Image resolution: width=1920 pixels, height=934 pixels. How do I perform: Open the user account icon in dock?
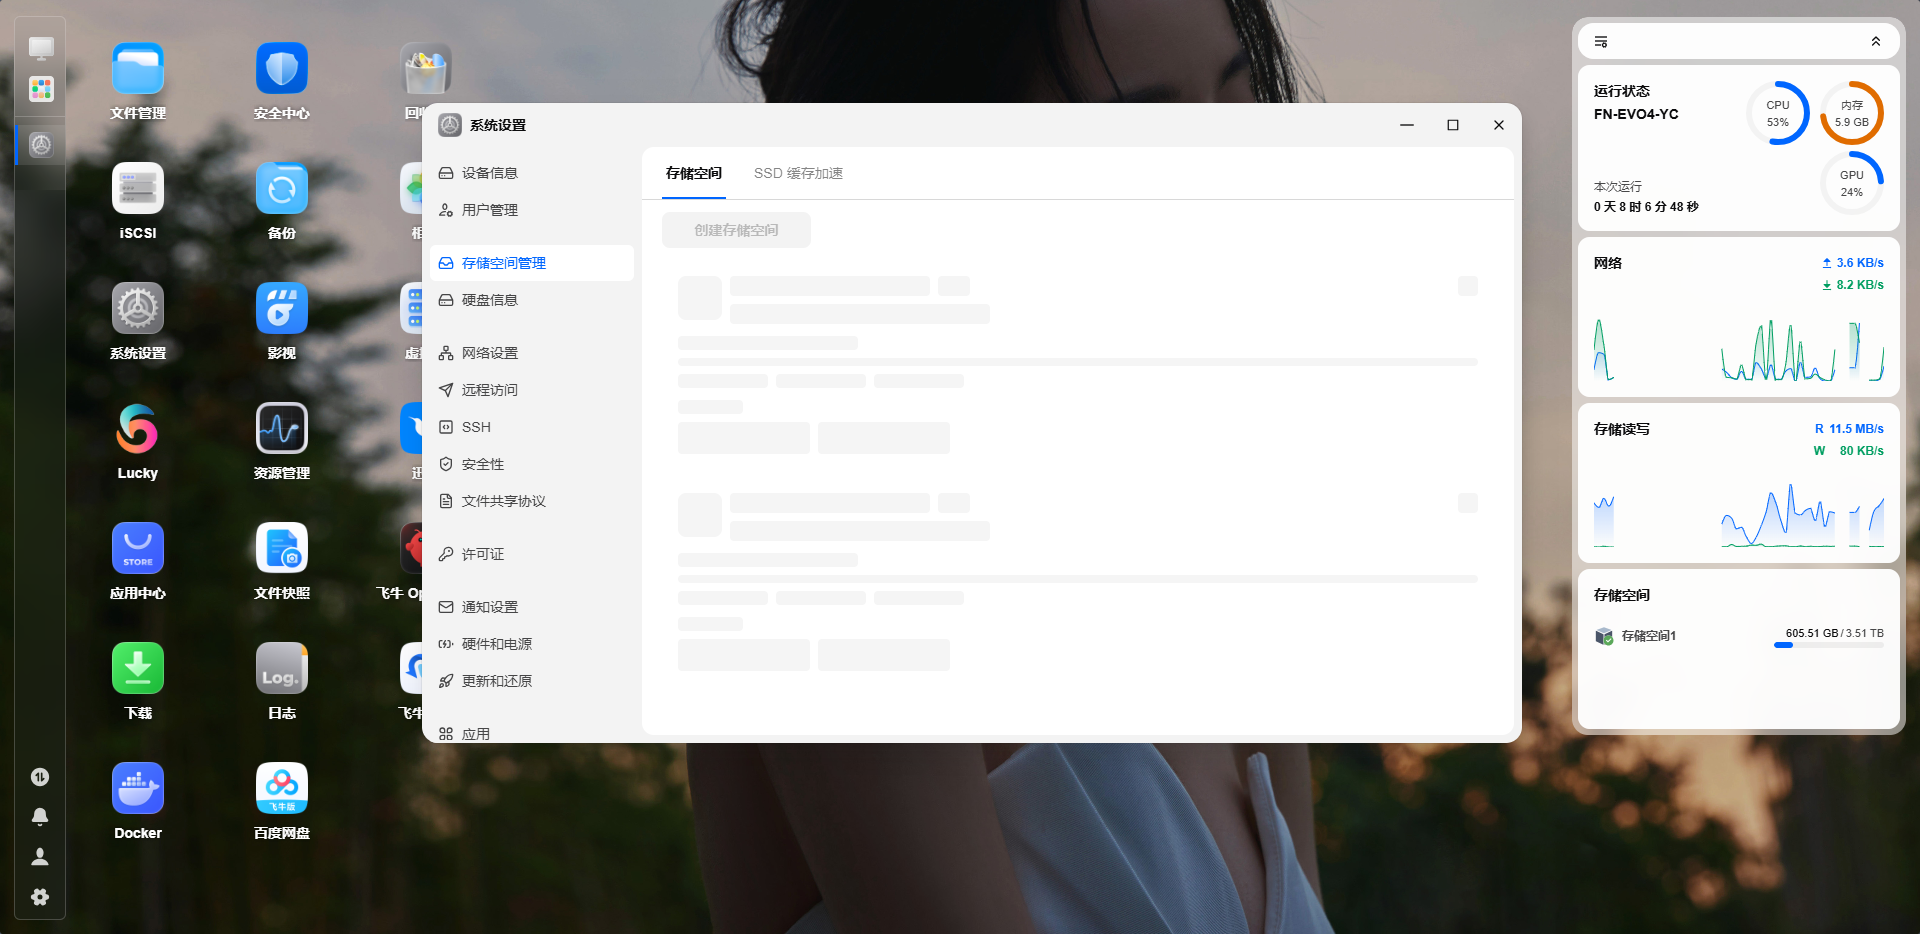[x=40, y=857]
